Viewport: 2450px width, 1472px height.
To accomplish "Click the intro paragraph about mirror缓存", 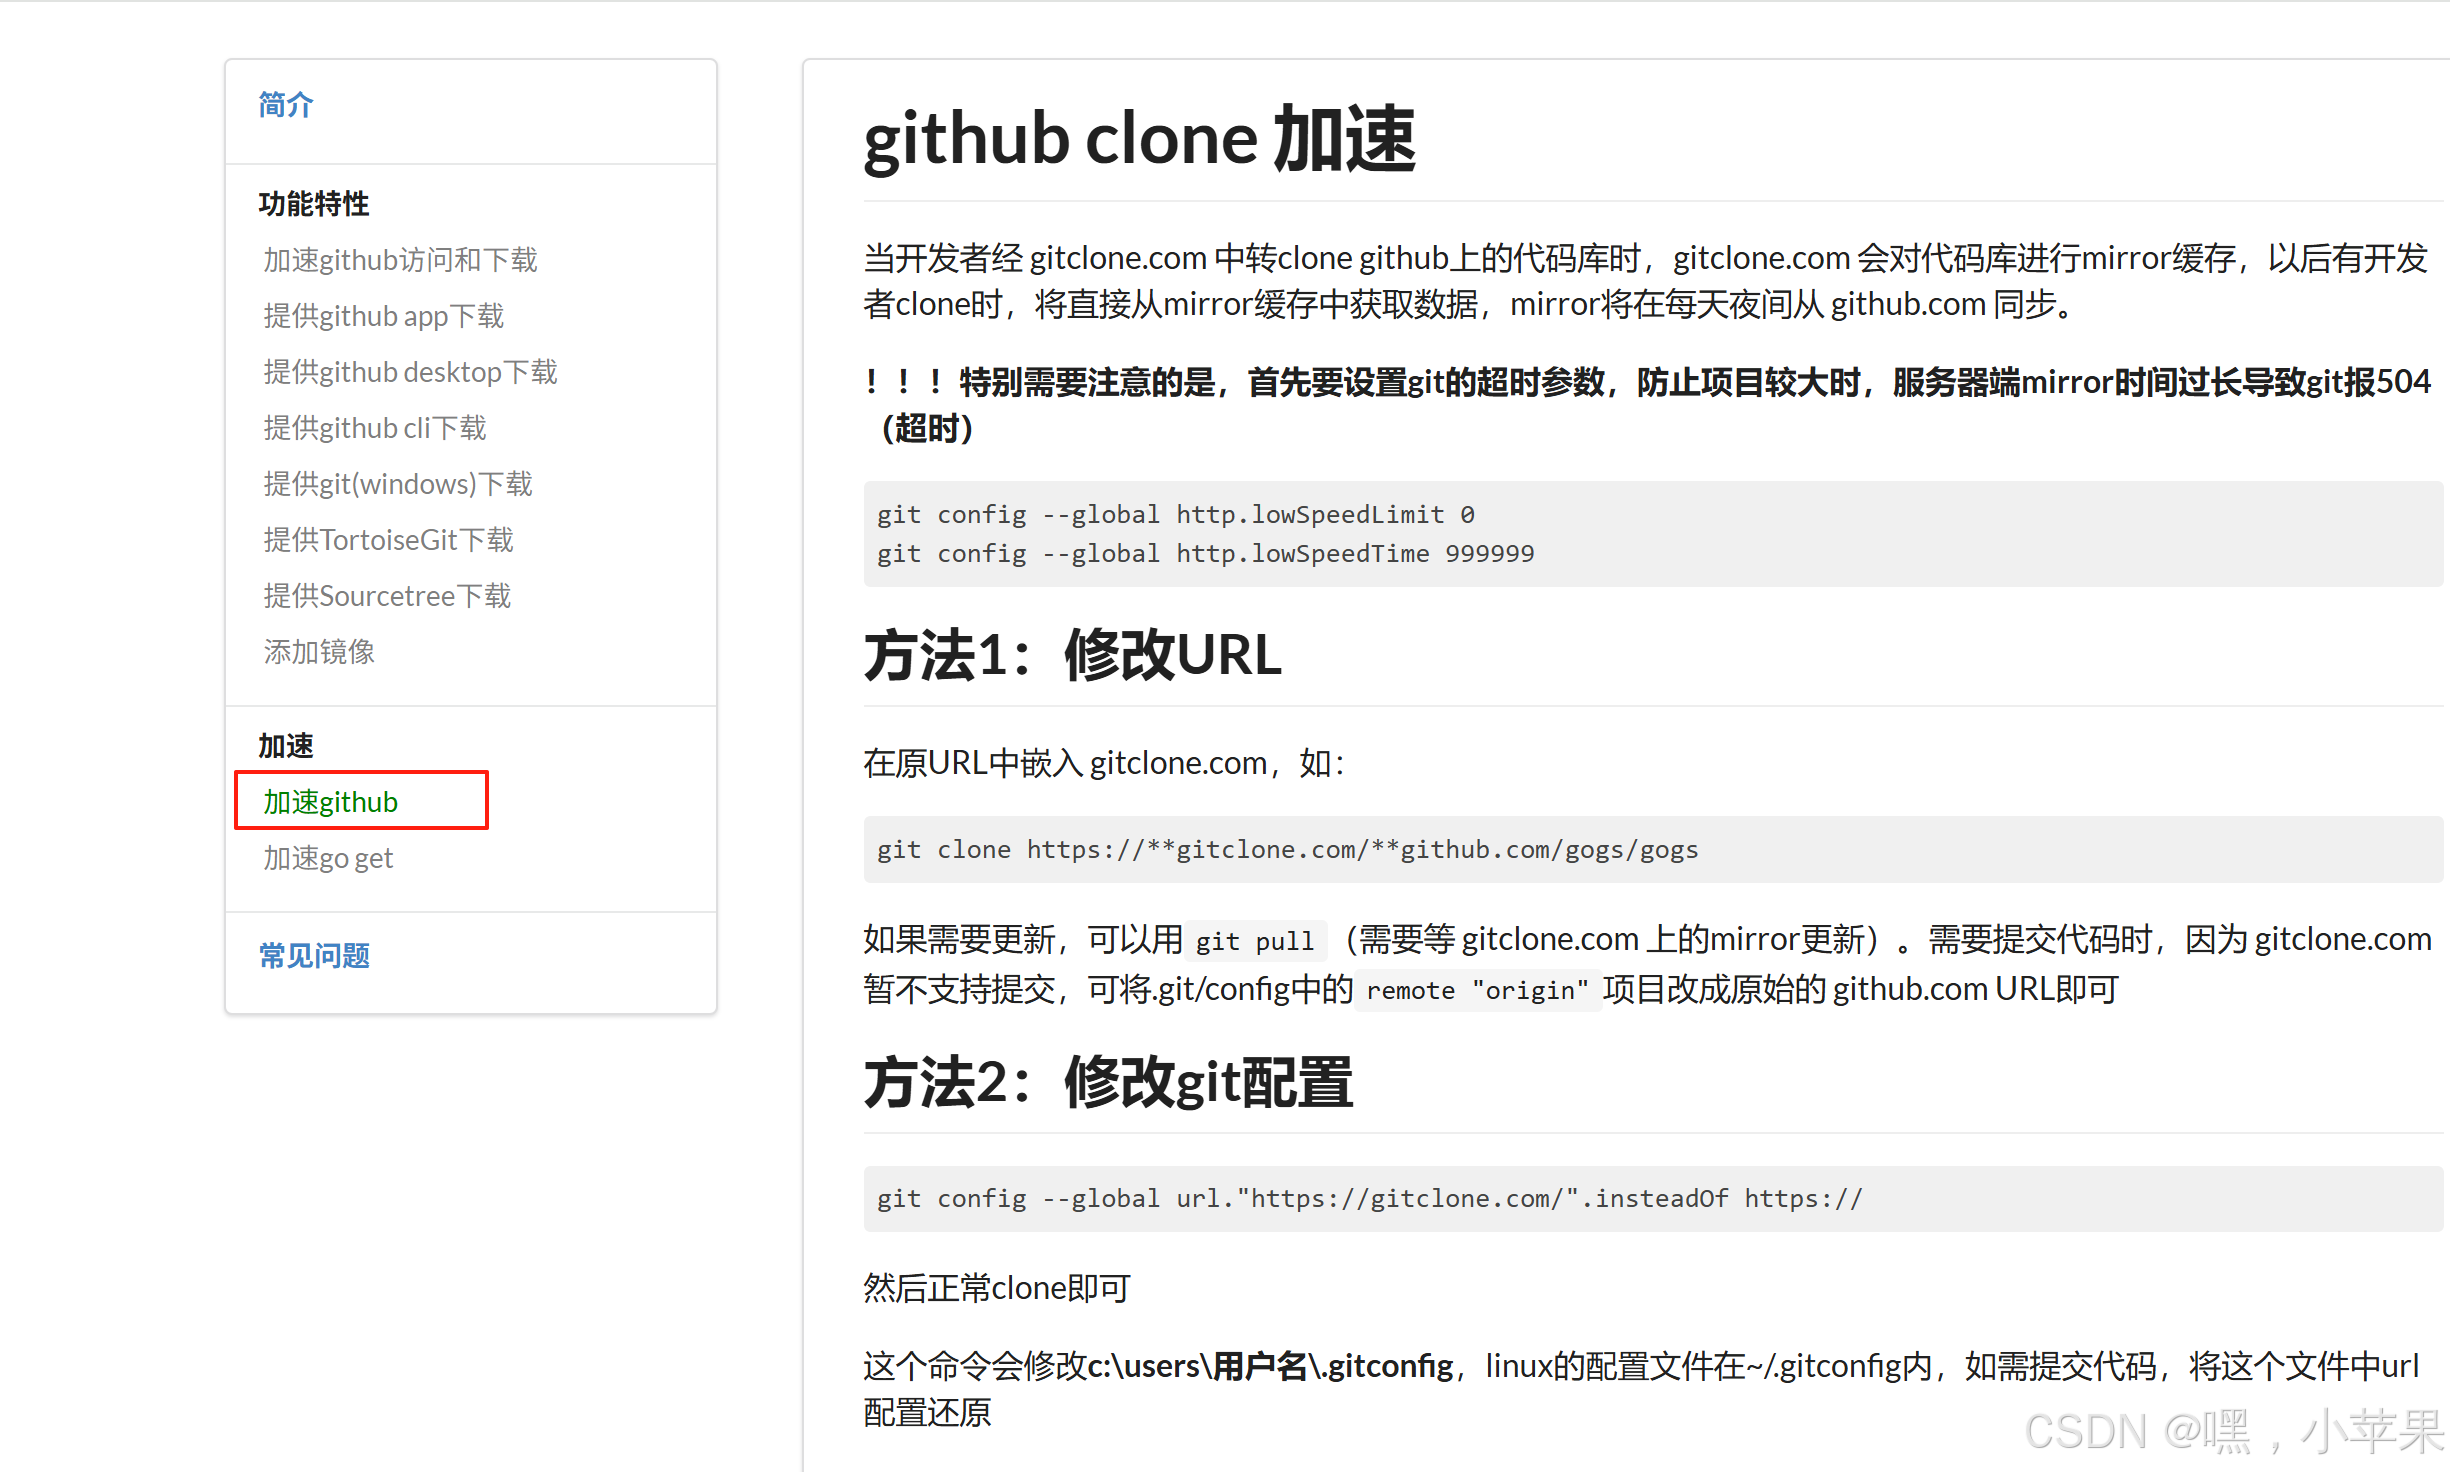I will click(x=1646, y=281).
